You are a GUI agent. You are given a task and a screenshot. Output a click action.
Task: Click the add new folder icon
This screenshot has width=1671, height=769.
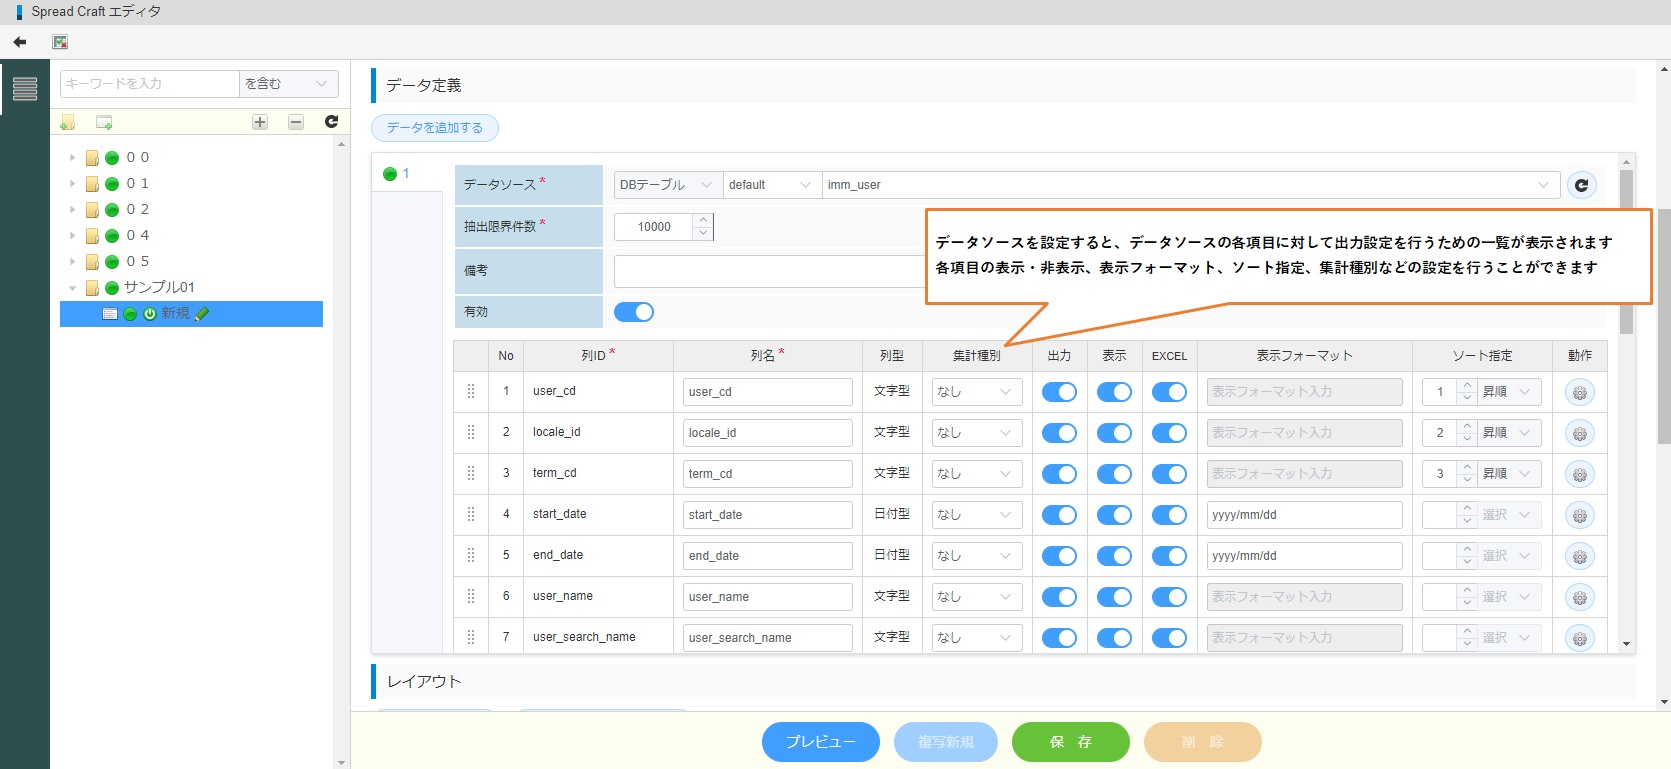coord(67,122)
